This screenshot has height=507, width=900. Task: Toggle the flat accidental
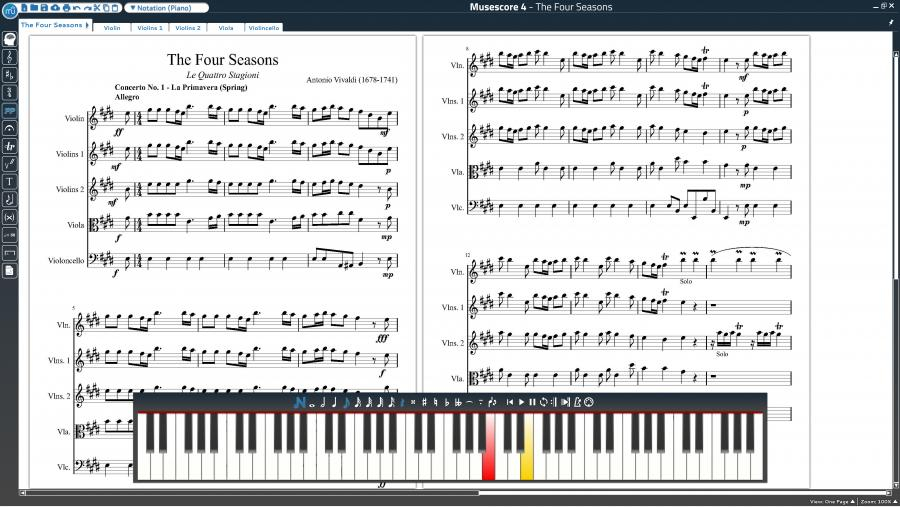pyautogui.click(x=447, y=402)
